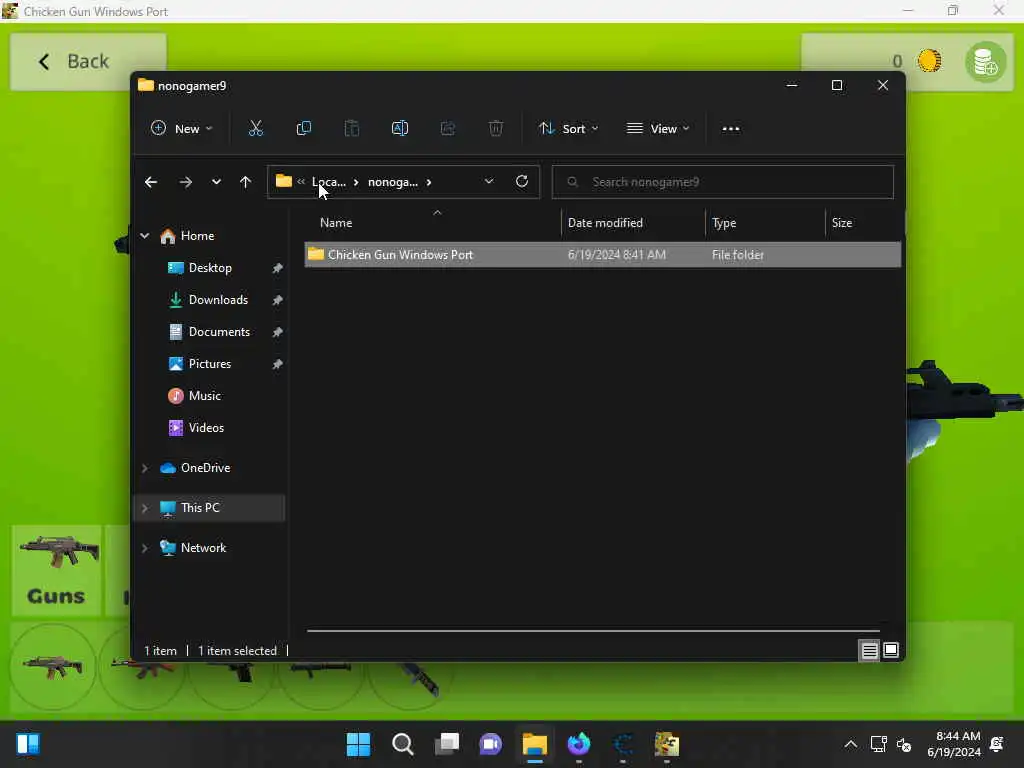Click the Copy icon in Explorer toolbar

click(304, 129)
